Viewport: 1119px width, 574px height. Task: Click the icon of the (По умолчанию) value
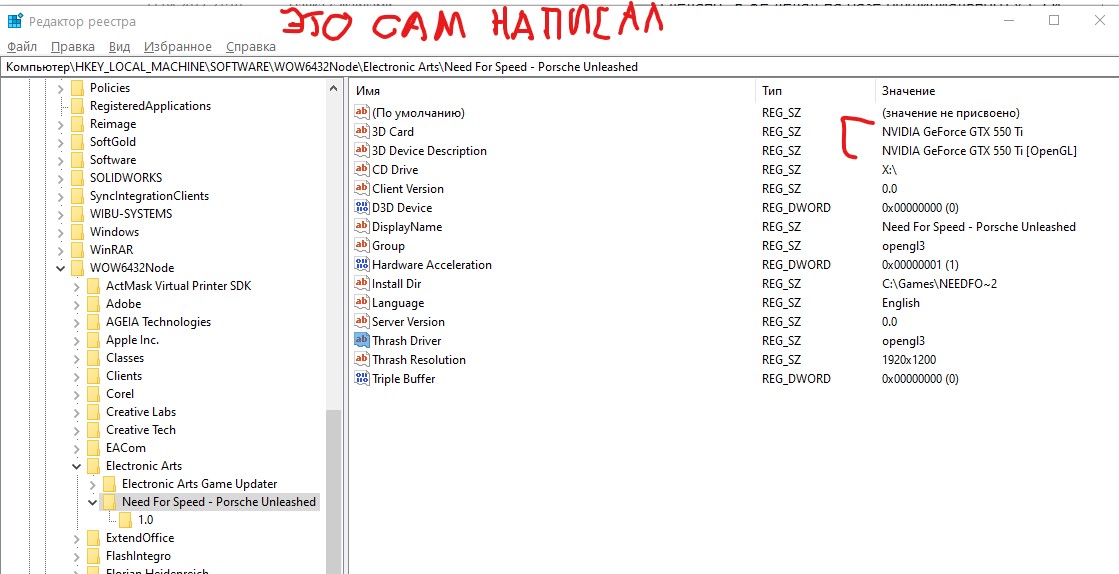(x=362, y=113)
